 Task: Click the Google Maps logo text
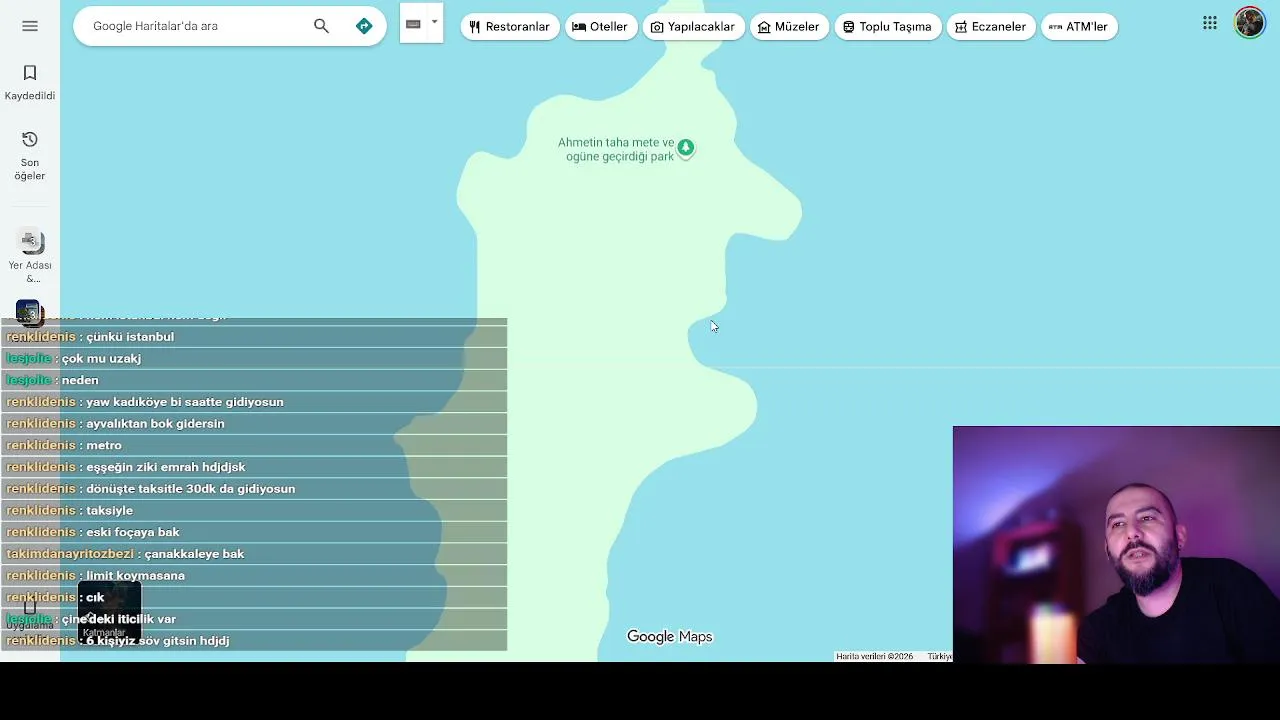click(x=669, y=637)
